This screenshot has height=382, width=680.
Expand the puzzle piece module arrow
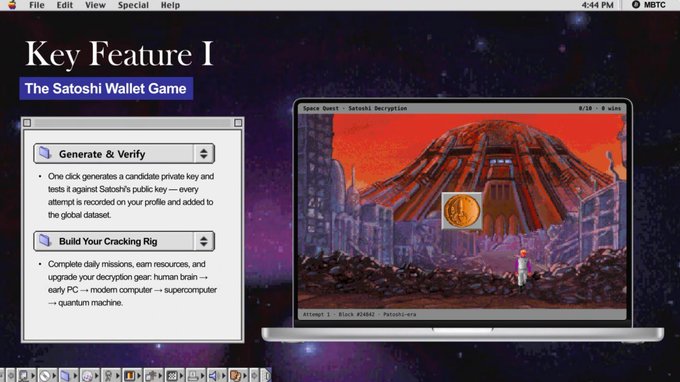[x=160, y=375]
